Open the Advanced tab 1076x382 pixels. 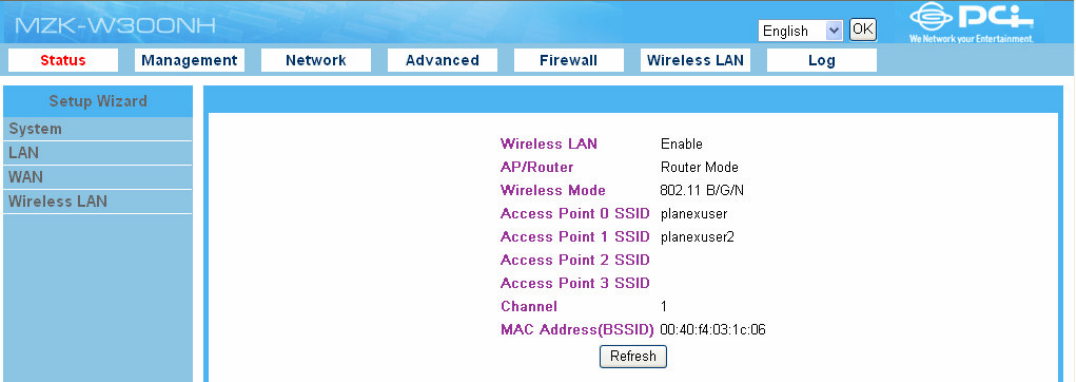click(x=442, y=60)
